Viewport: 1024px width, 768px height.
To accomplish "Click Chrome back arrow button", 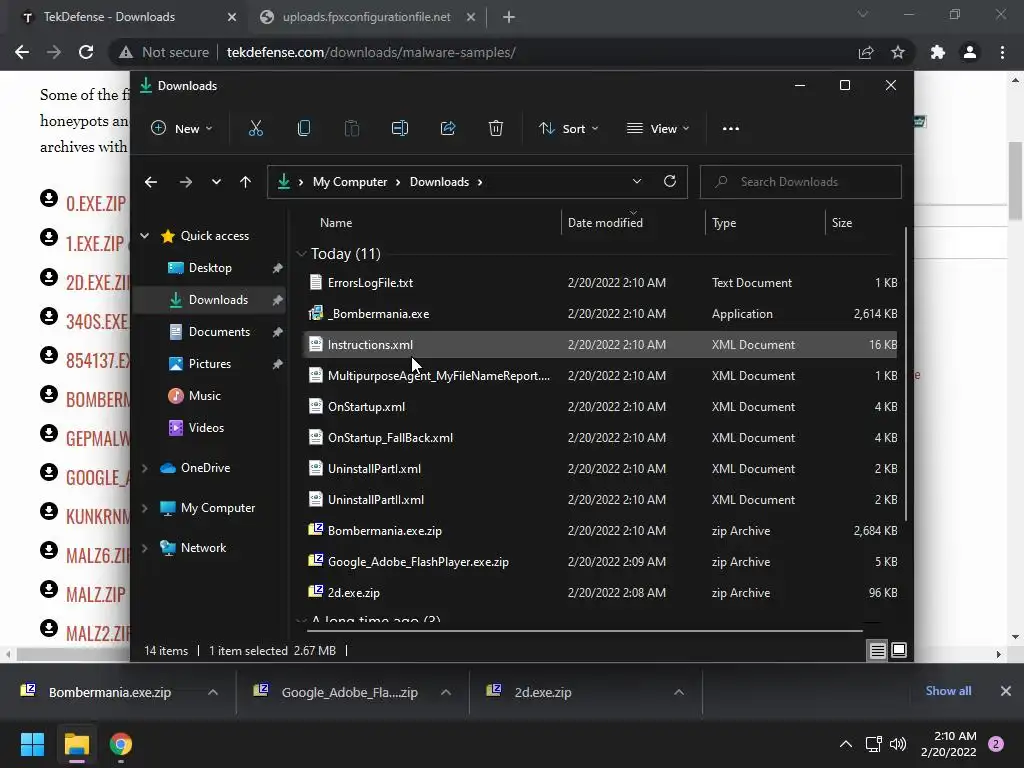I will click(x=22, y=52).
